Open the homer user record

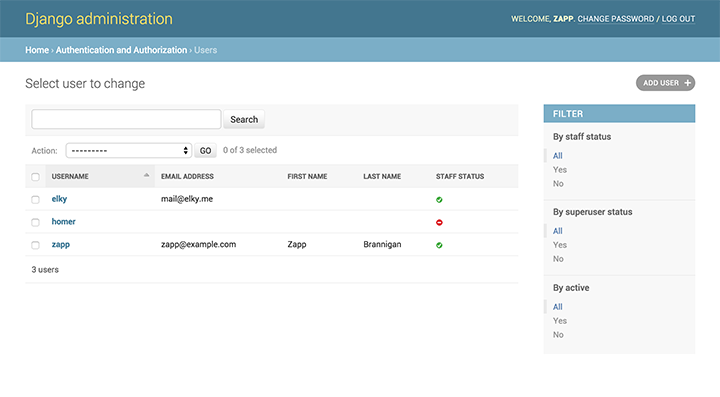click(63, 222)
